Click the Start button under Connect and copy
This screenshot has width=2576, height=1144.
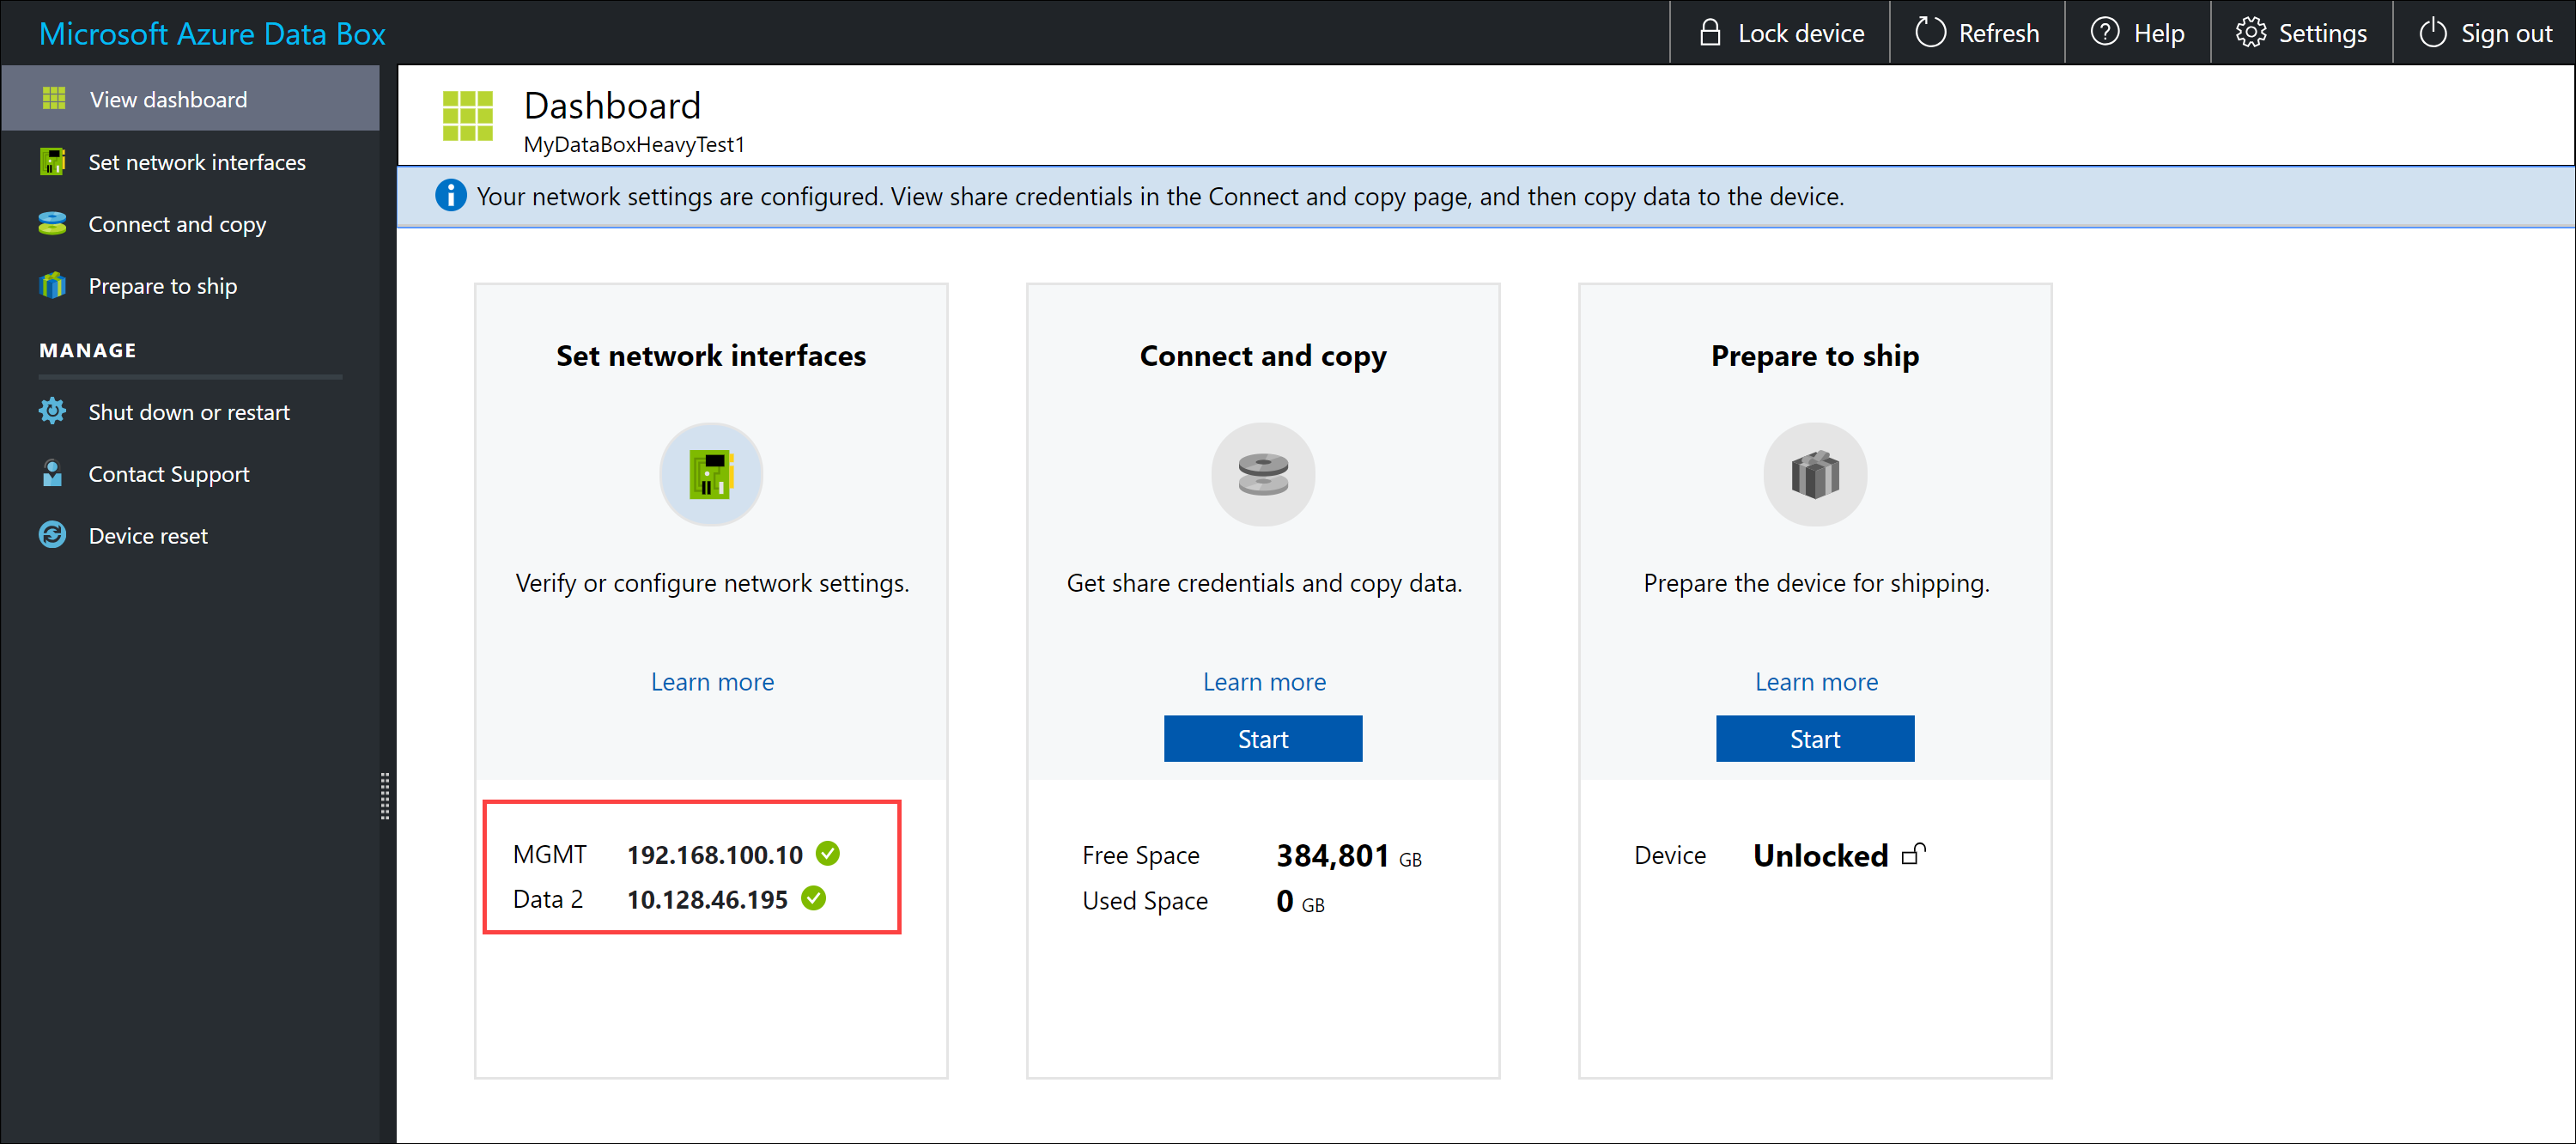pos(1261,736)
